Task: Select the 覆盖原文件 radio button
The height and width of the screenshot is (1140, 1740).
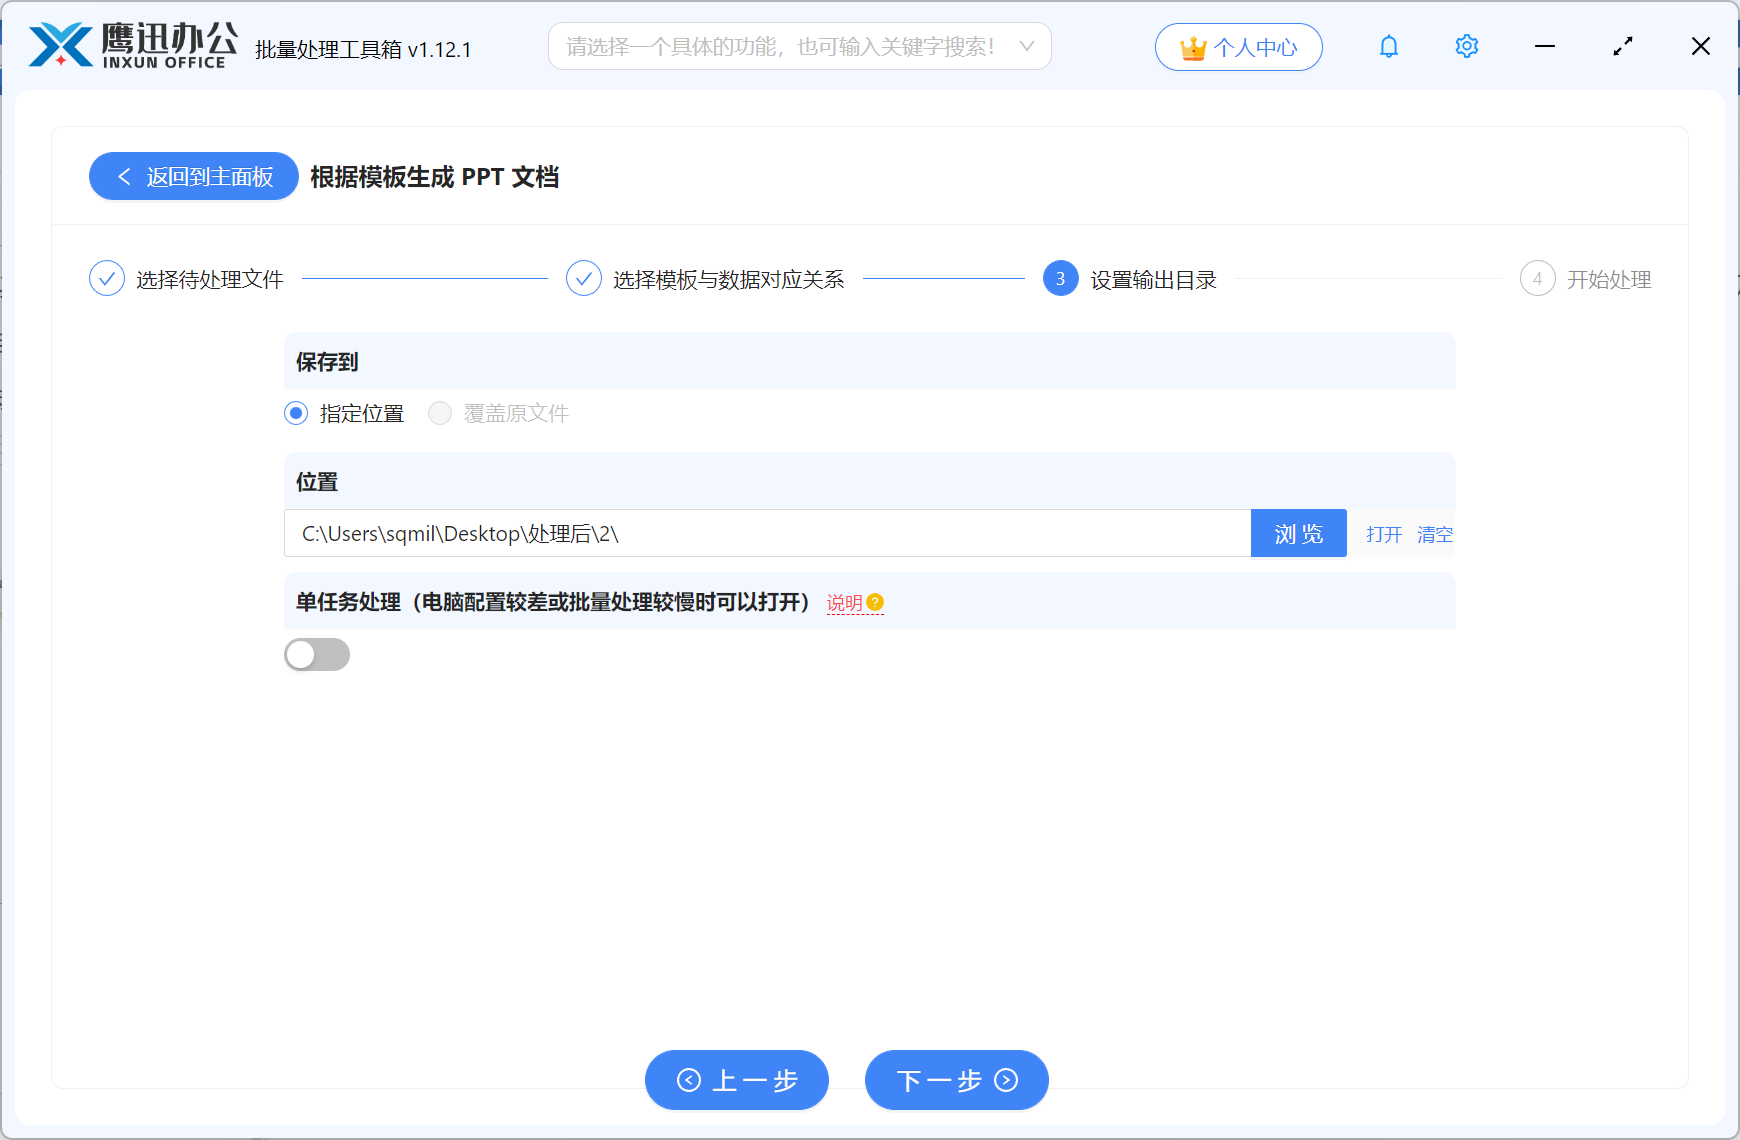Action: tap(440, 413)
